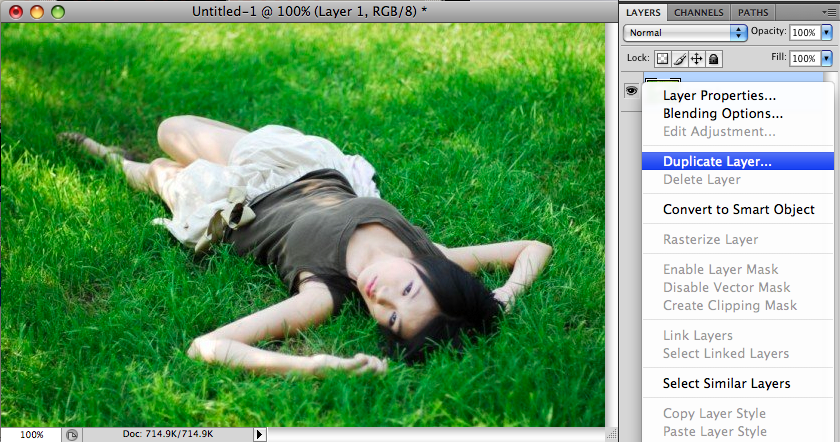Open the status bar info arrow menu
The height and width of the screenshot is (442, 840).
(259, 434)
